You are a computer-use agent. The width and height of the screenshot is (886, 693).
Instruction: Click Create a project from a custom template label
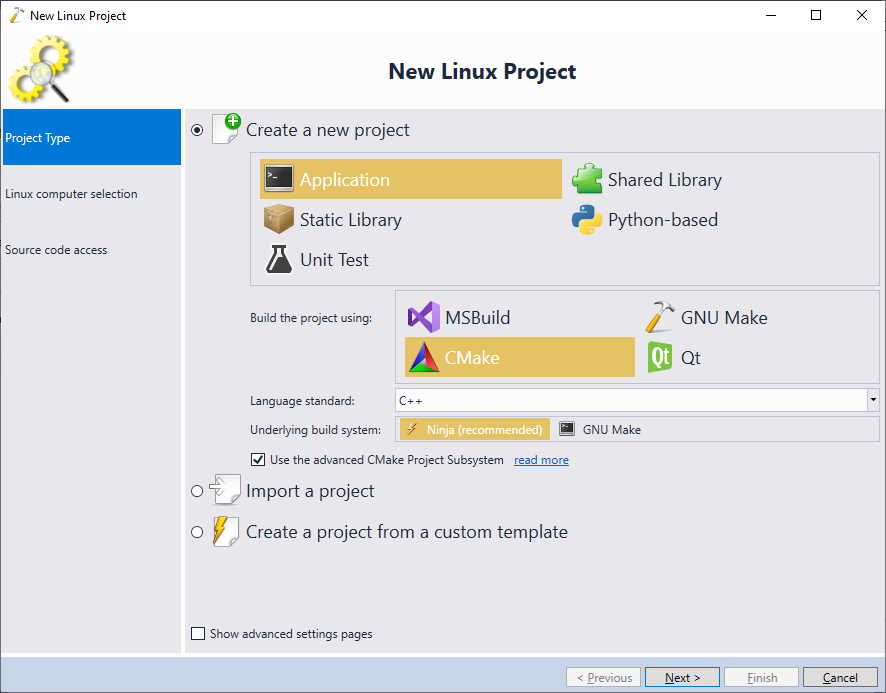[x=407, y=532]
